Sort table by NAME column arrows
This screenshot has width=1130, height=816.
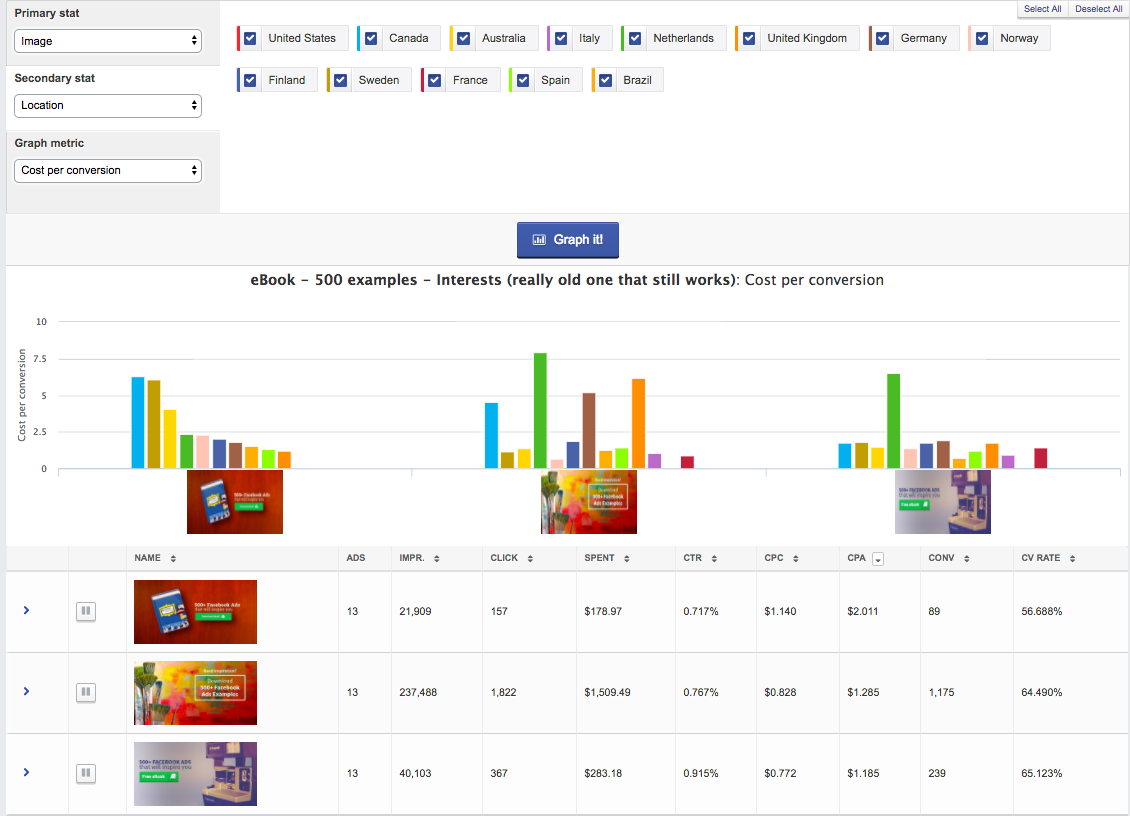pos(173,559)
